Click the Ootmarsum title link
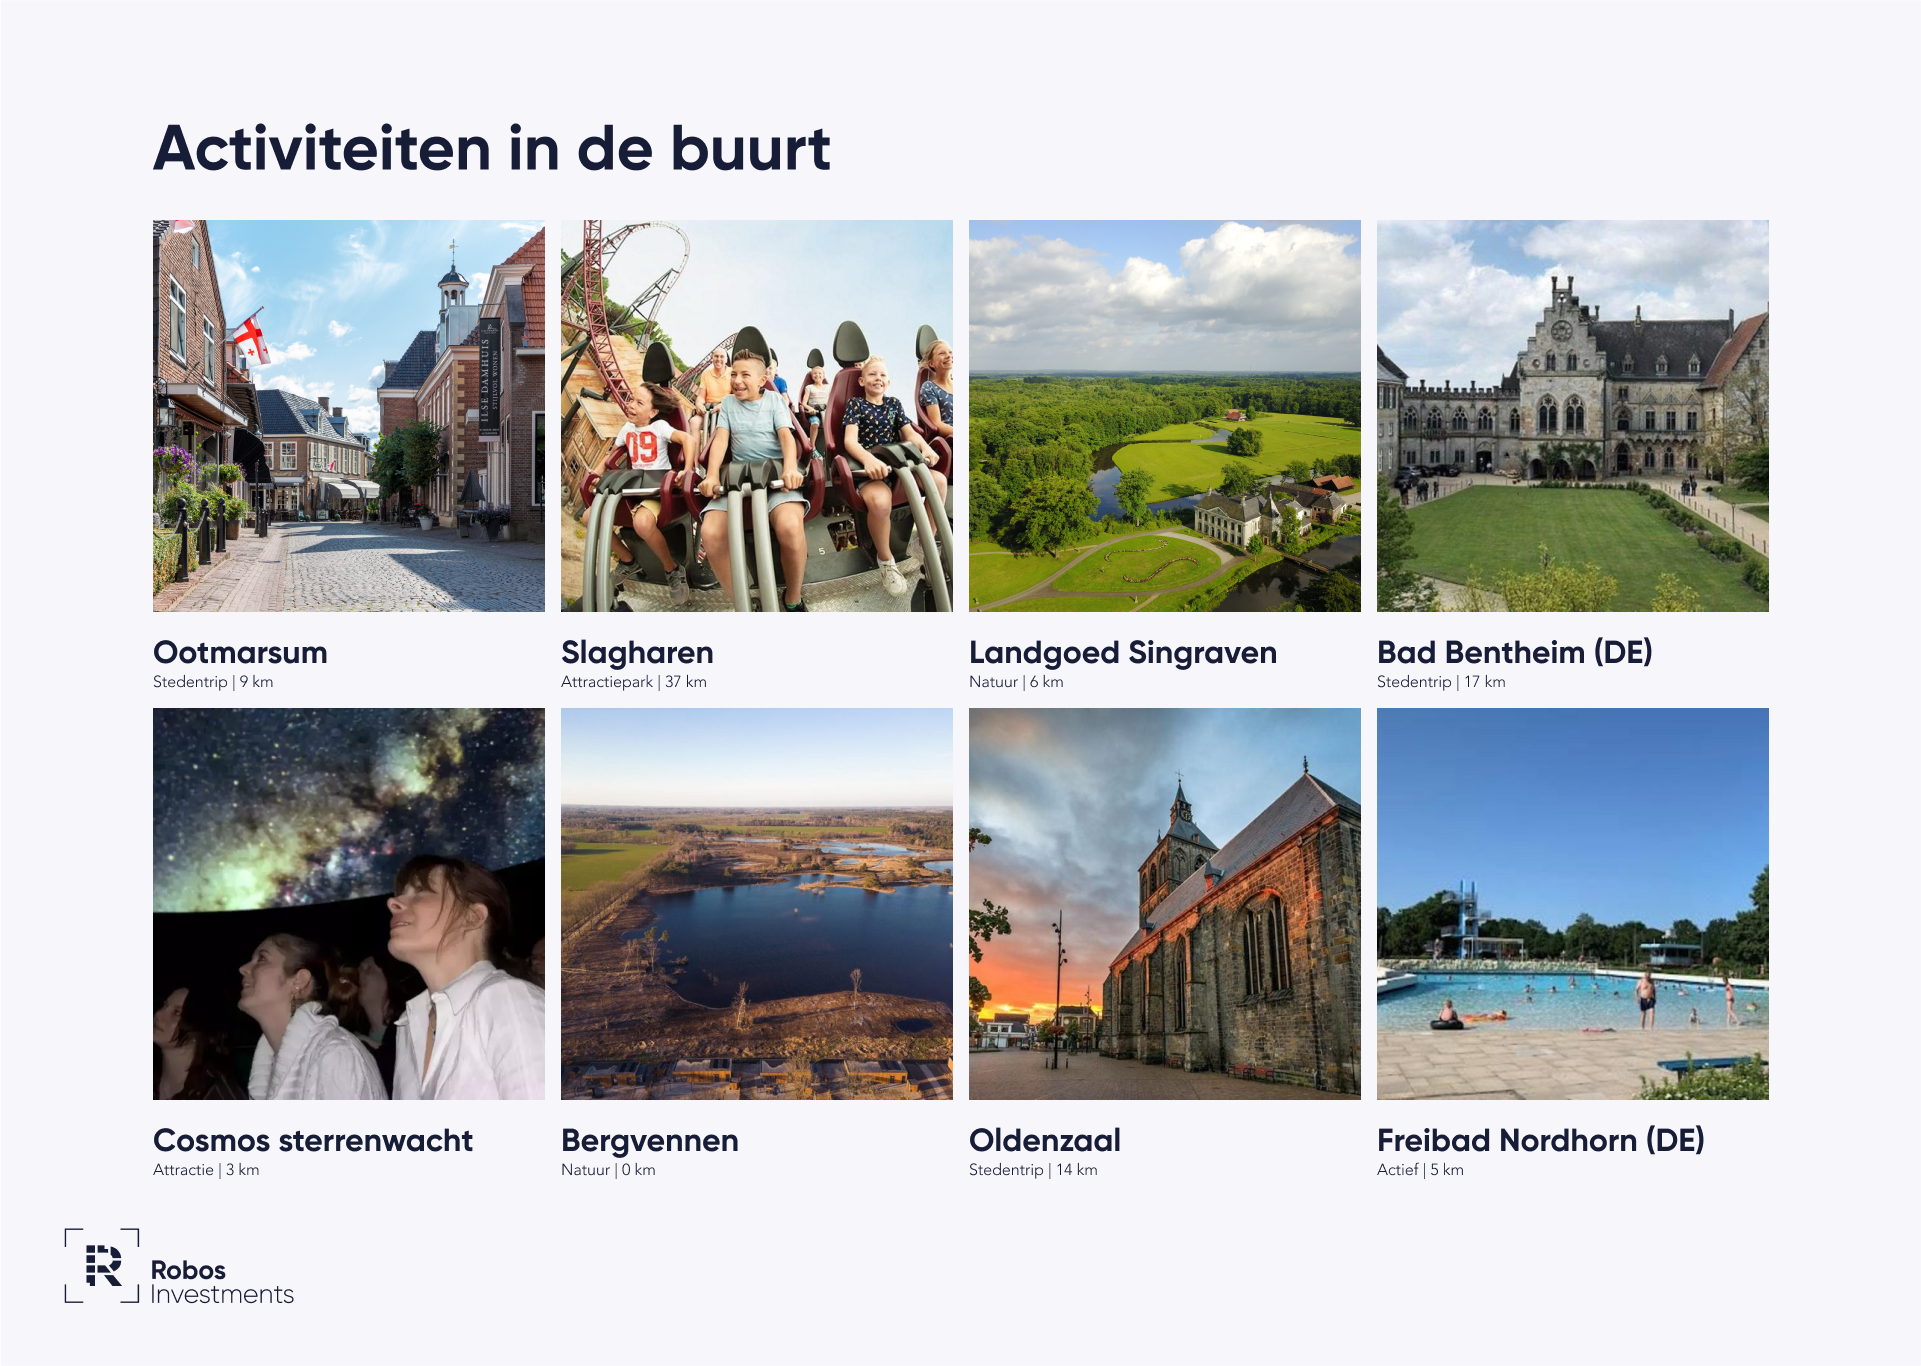Image resolution: width=1921 pixels, height=1366 pixels. [240, 652]
